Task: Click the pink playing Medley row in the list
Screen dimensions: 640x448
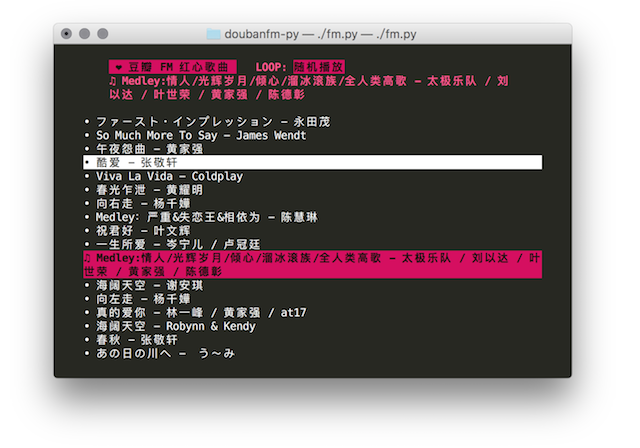Action: tap(313, 264)
